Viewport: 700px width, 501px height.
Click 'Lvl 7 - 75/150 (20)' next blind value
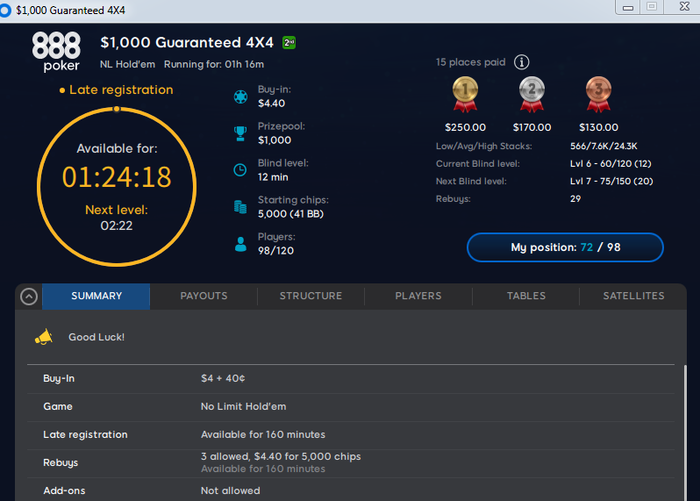click(611, 181)
